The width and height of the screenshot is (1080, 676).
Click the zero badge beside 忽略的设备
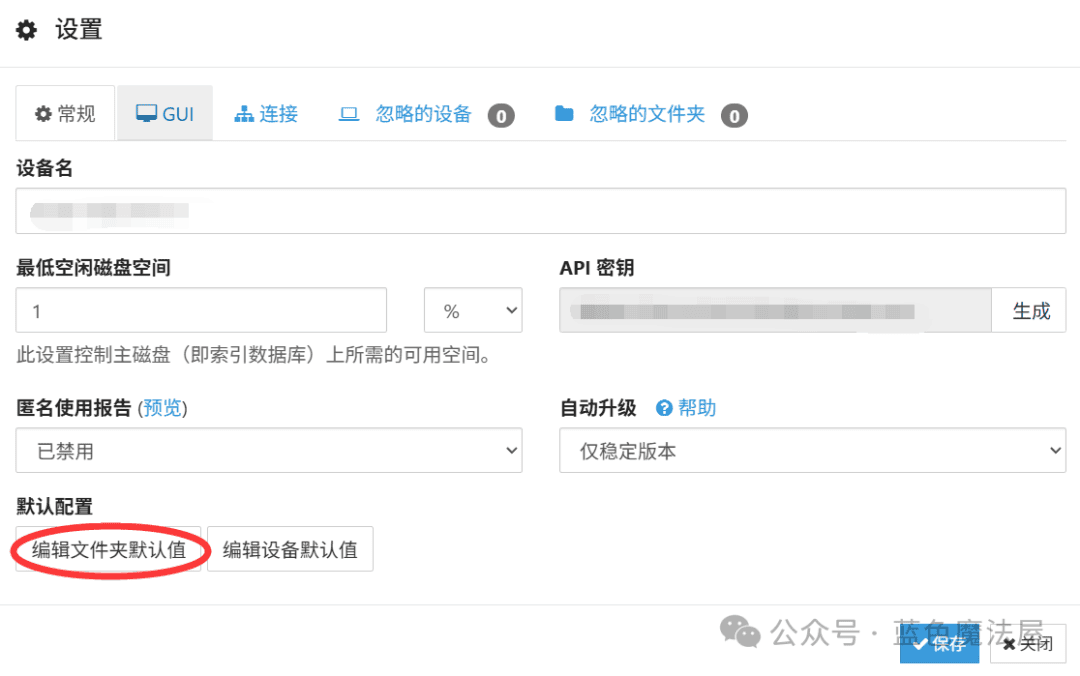(501, 116)
